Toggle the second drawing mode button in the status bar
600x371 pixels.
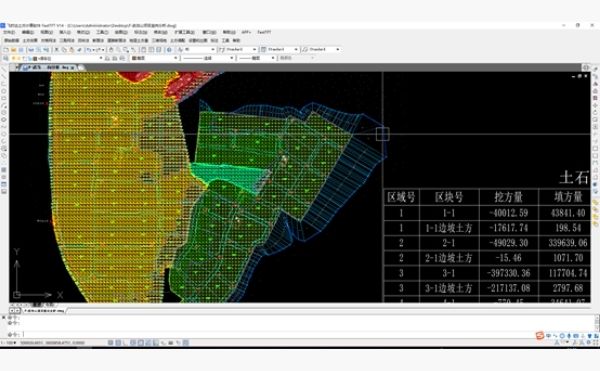click(x=118, y=343)
